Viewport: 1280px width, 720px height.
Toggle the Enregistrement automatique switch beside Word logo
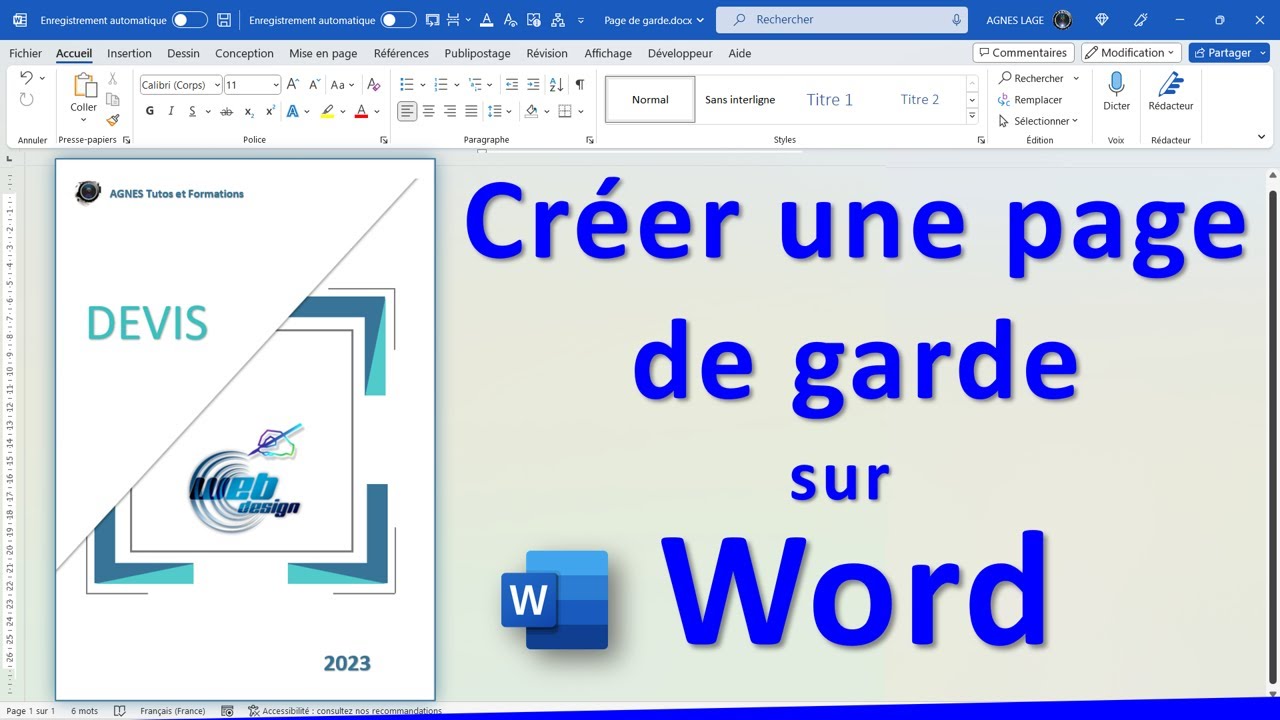(190, 20)
